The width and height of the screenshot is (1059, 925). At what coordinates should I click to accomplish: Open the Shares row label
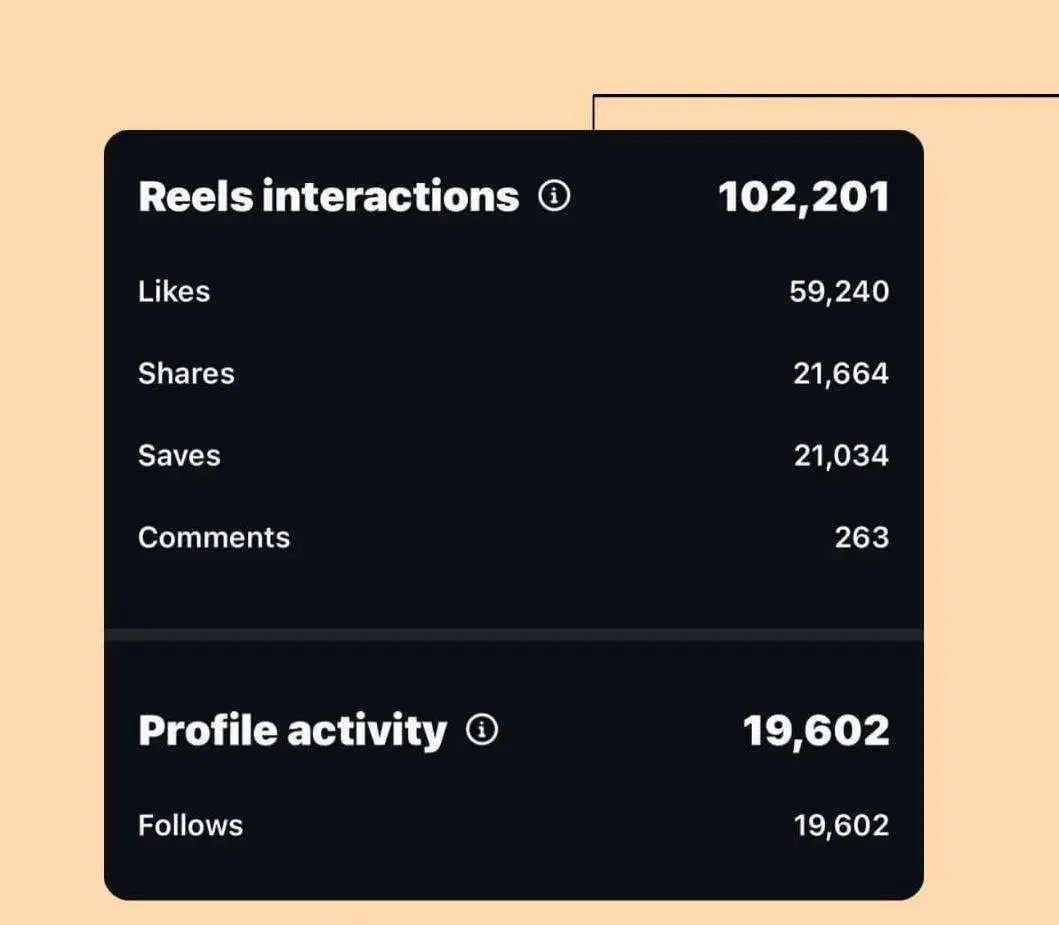186,374
